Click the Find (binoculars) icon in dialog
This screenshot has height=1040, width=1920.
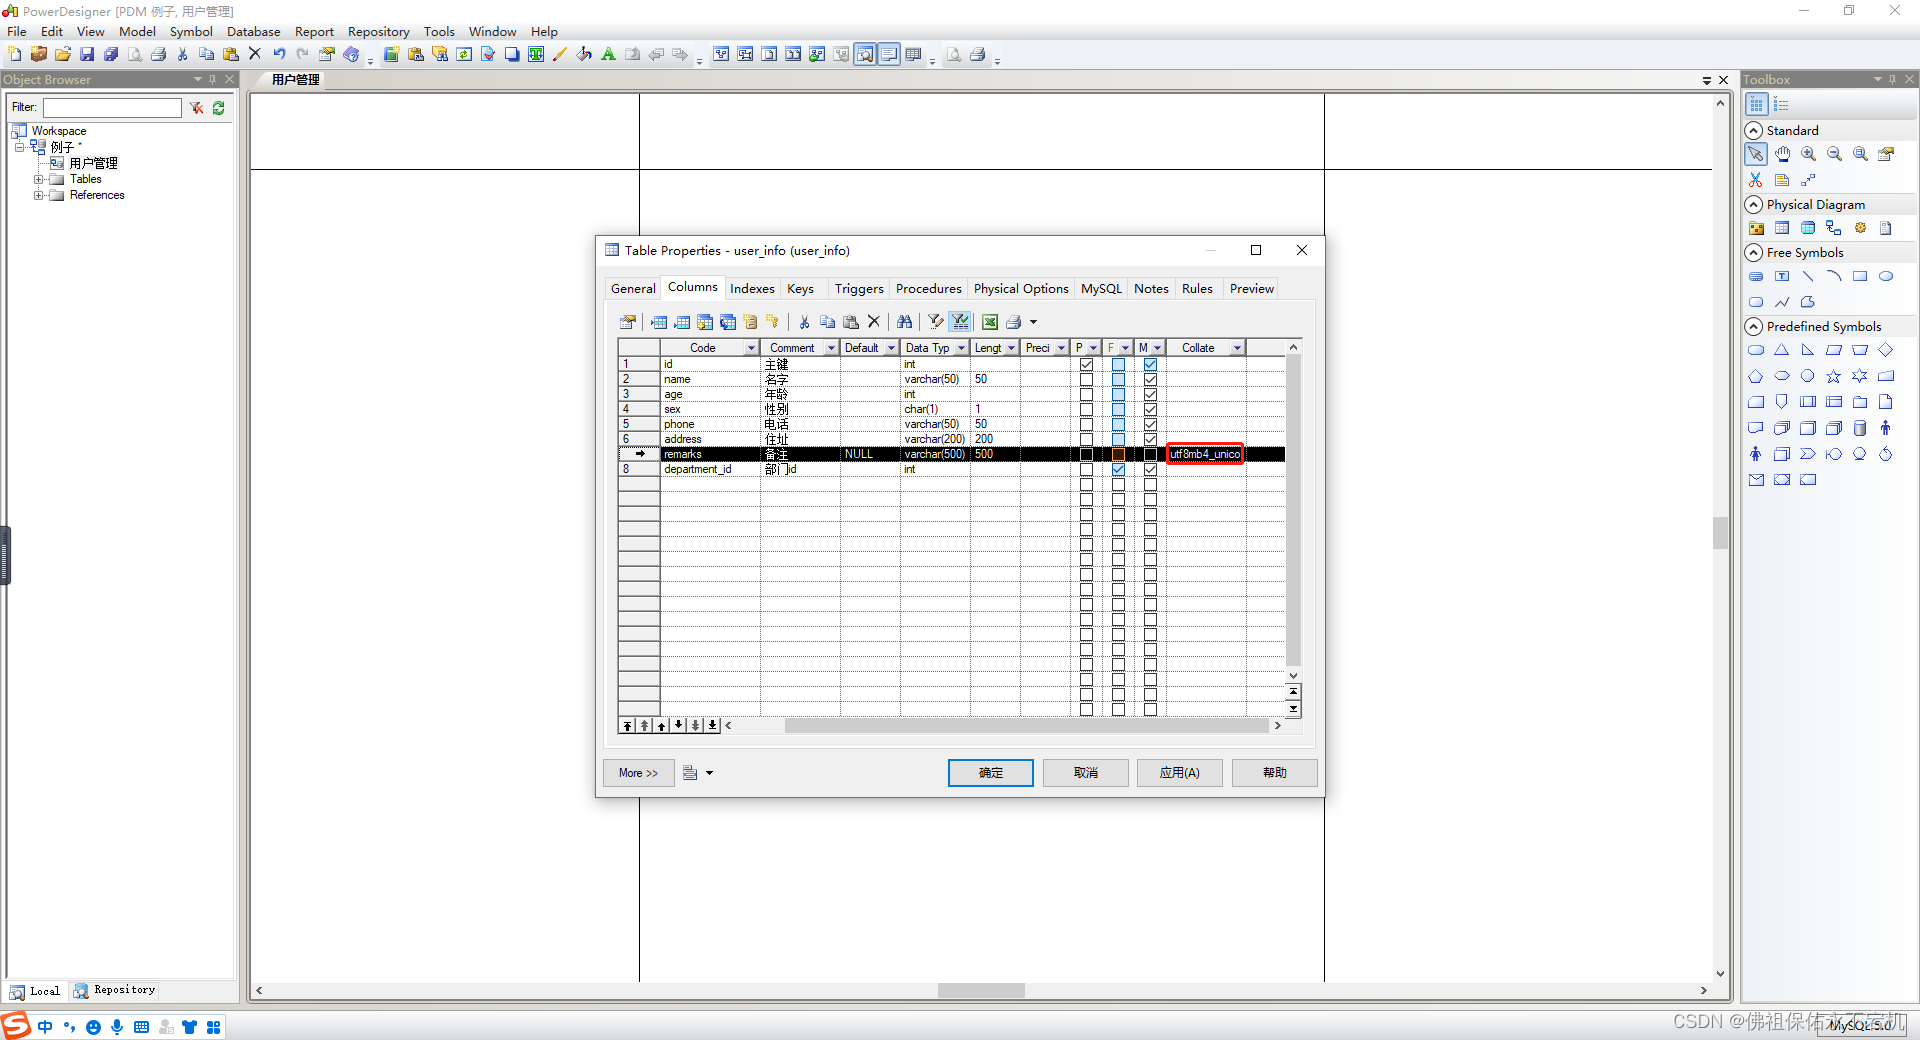904,322
